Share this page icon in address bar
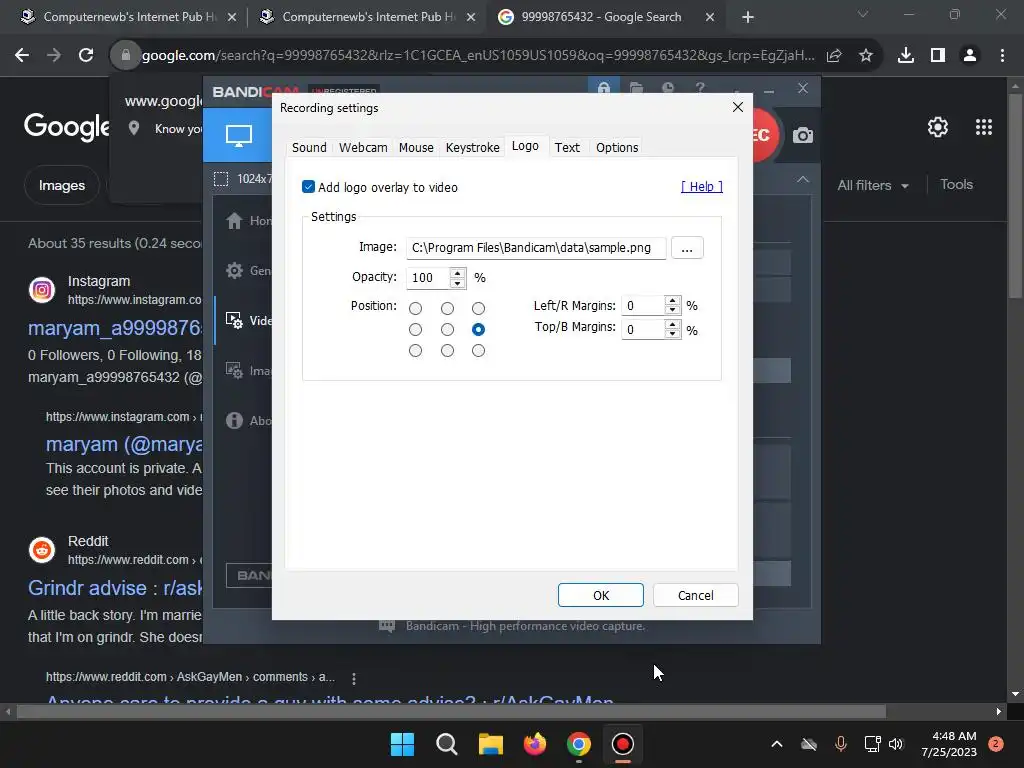Image resolution: width=1024 pixels, height=768 pixels. [834, 56]
